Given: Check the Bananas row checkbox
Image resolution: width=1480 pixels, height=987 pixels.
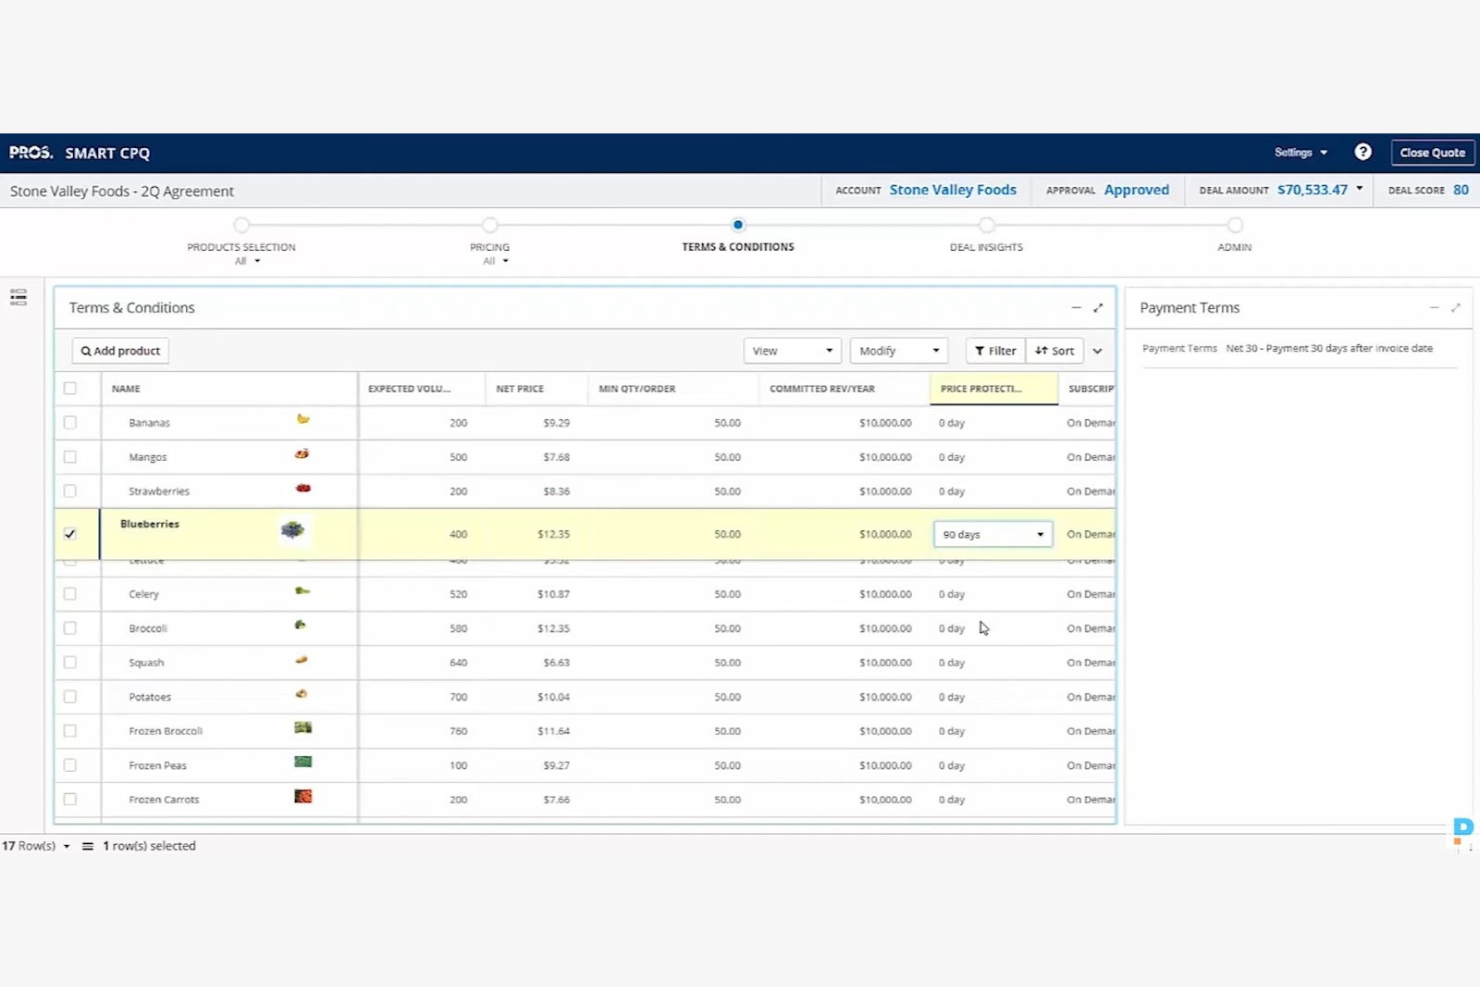Looking at the screenshot, I should point(70,422).
